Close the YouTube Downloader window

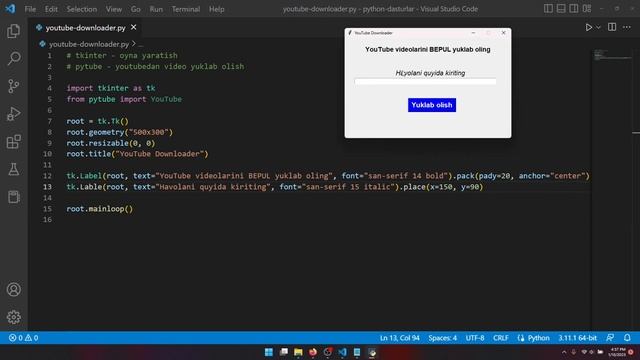click(x=503, y=33)
